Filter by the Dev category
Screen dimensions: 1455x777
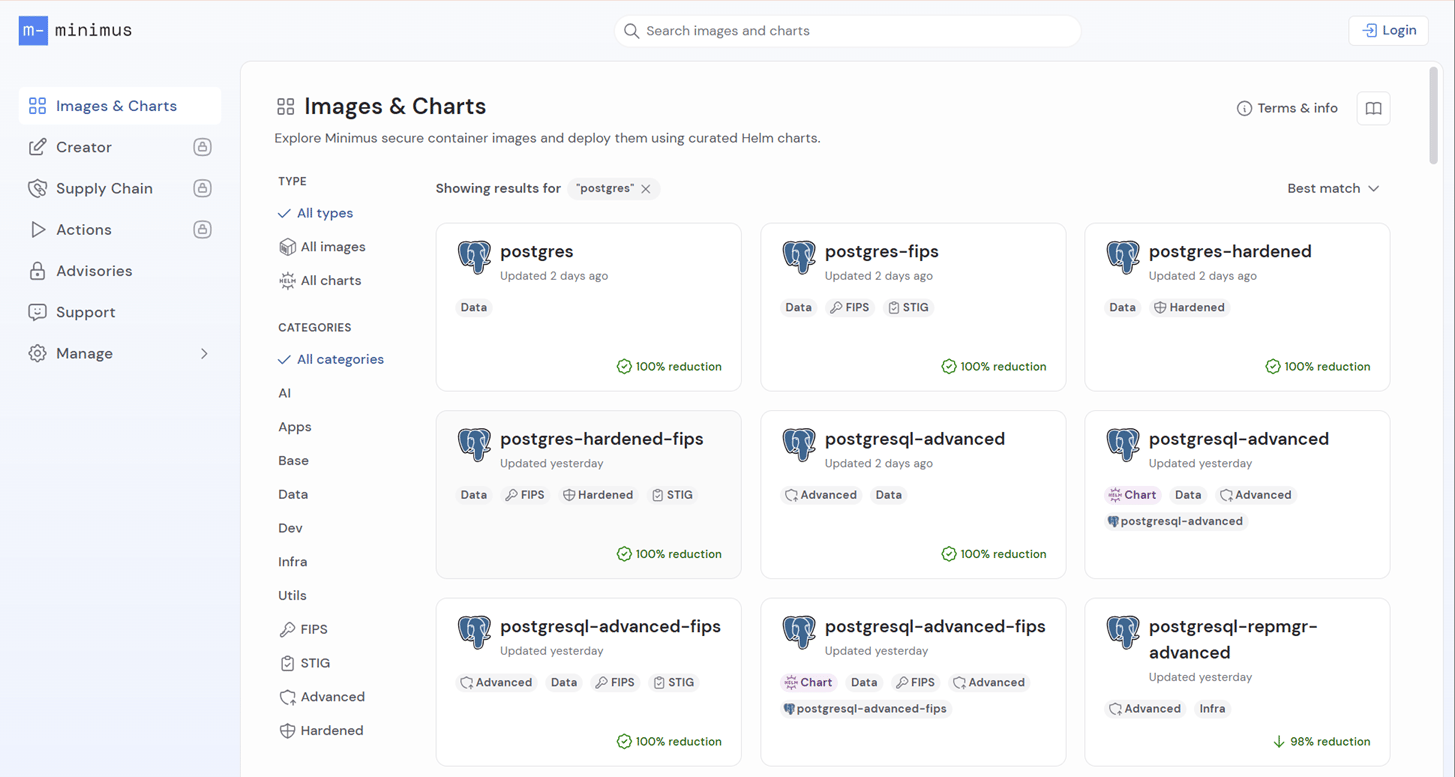click(290, 528)
